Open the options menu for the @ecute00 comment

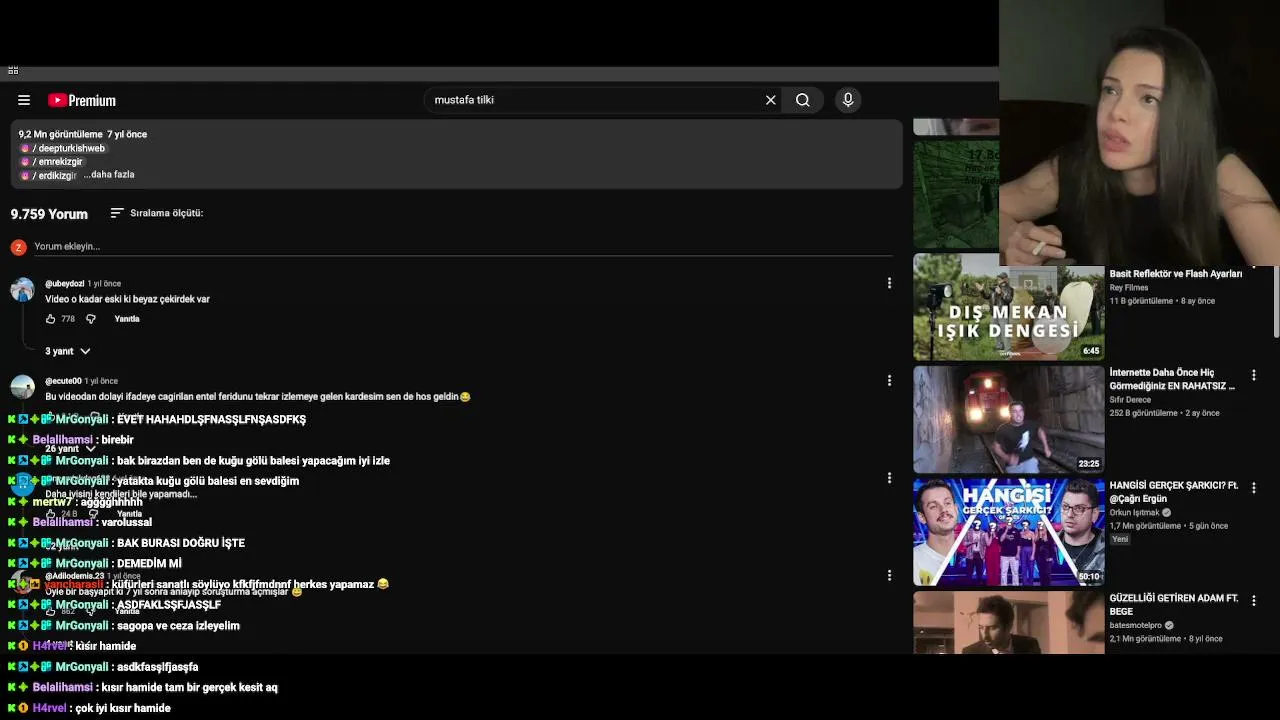coord(889,381)
